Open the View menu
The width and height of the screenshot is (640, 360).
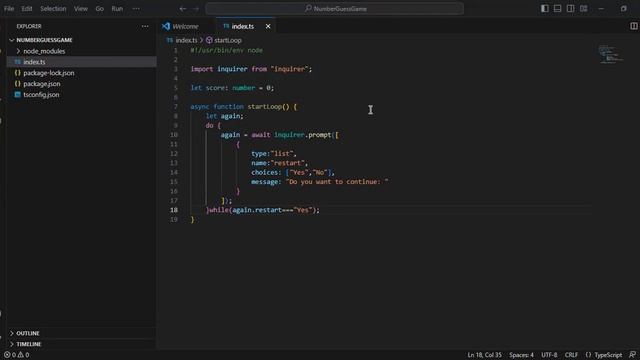81,9
